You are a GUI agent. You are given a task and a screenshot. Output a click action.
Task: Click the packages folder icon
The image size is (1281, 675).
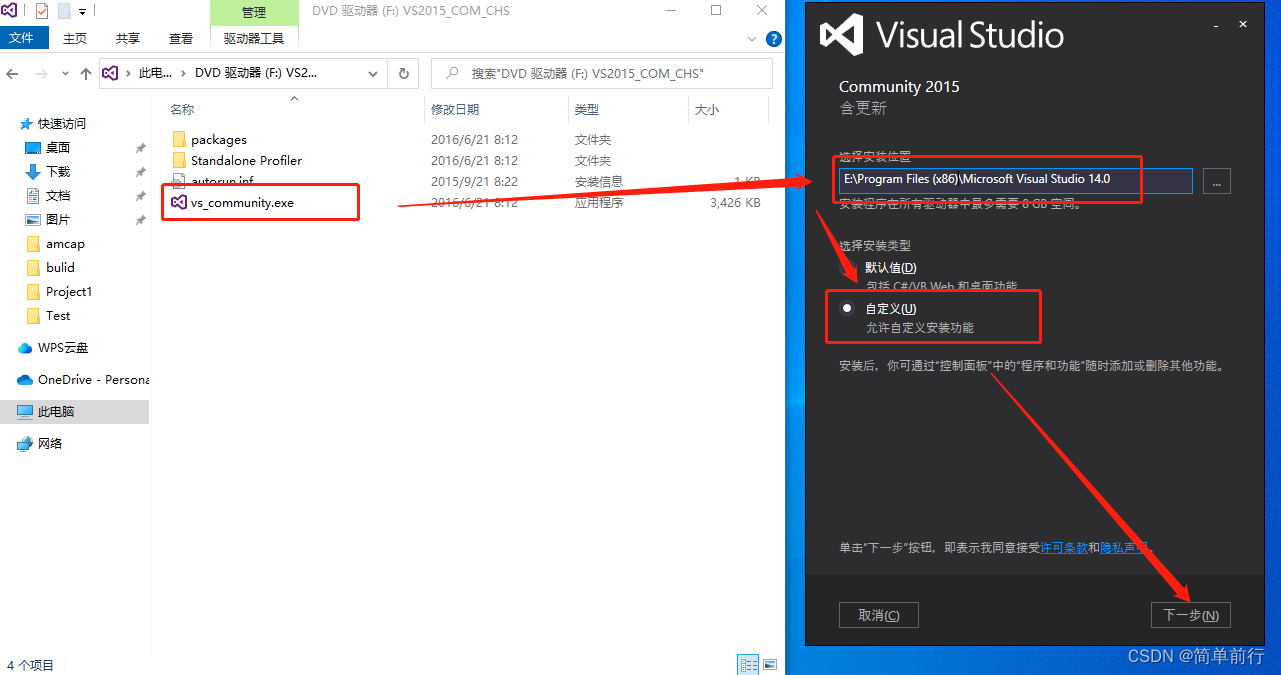179,139
